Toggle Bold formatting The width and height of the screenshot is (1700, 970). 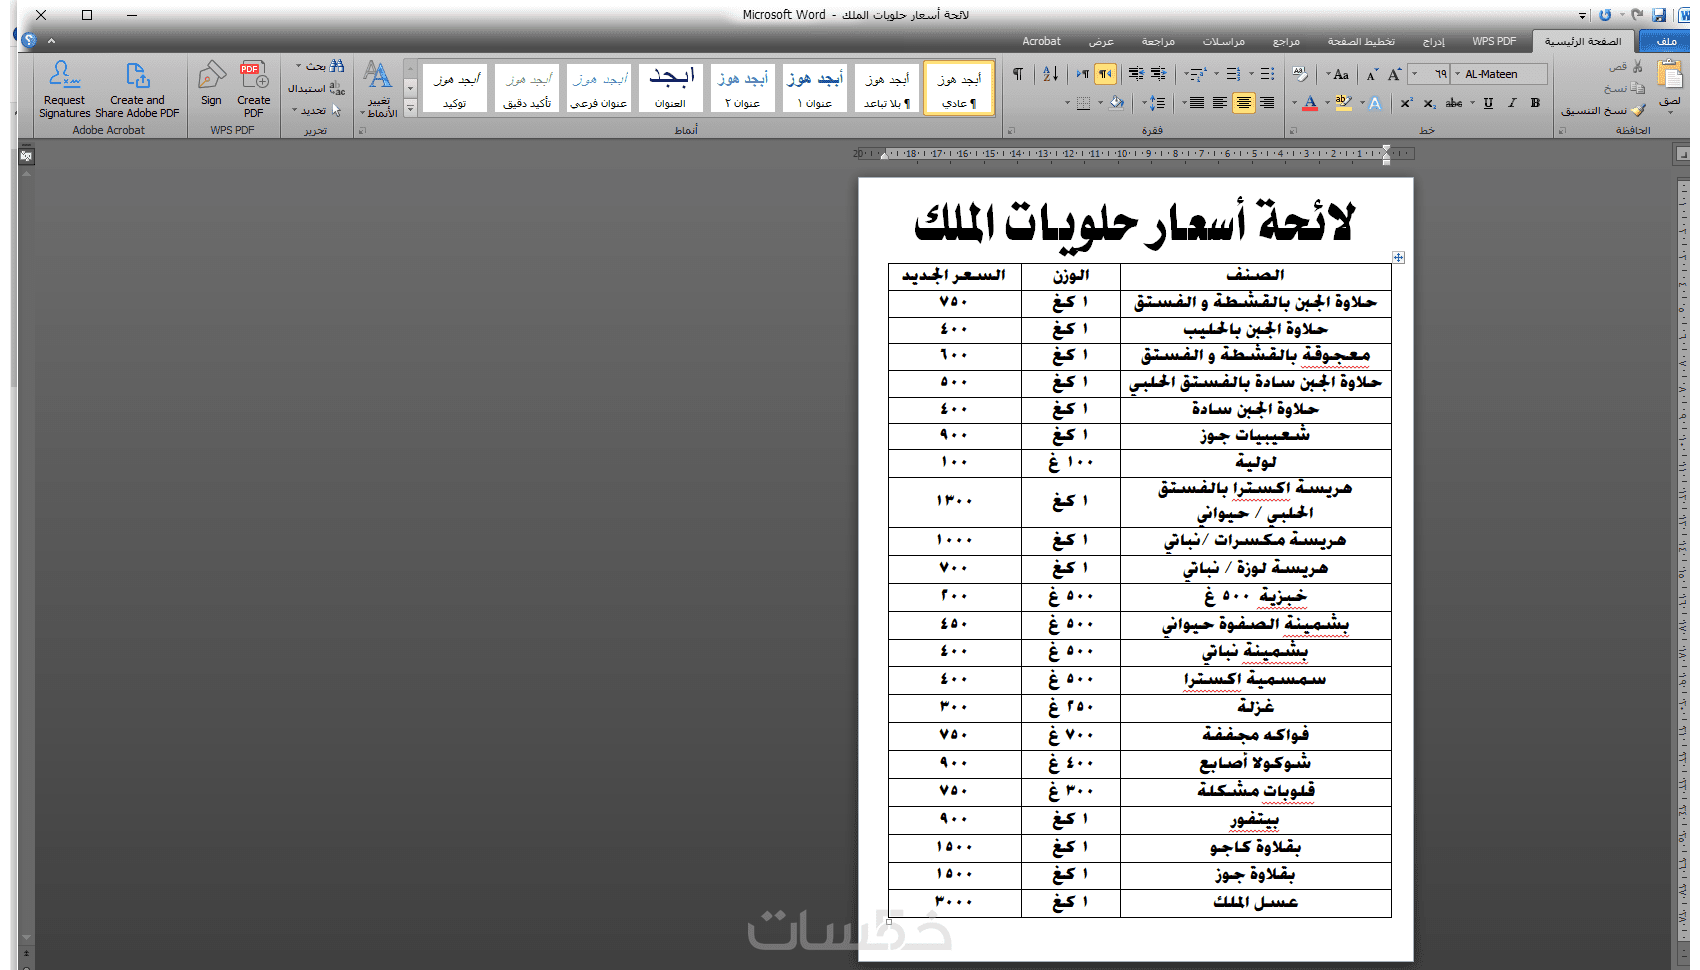click(x=1535, y=103)
